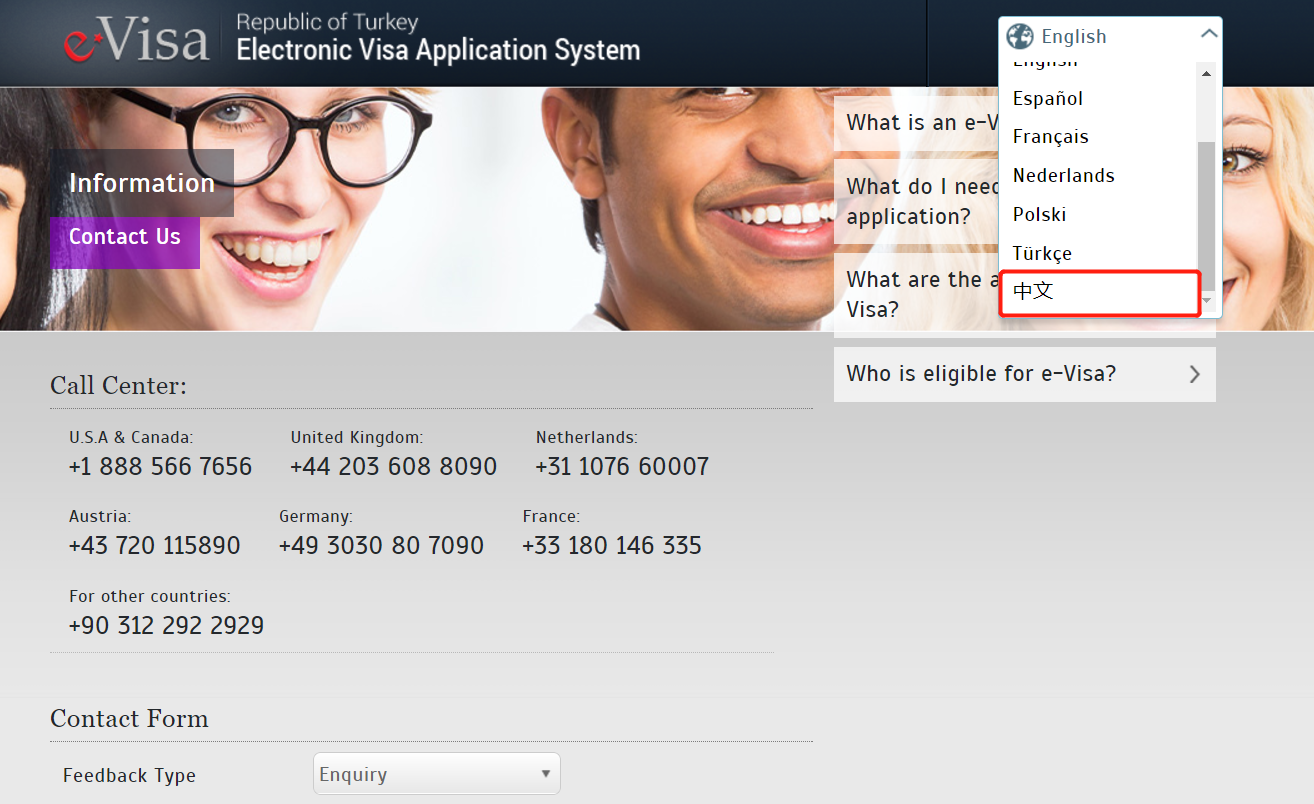Open the Contact Us tab
Screen dimensions: 1314x804
[125, 237]
